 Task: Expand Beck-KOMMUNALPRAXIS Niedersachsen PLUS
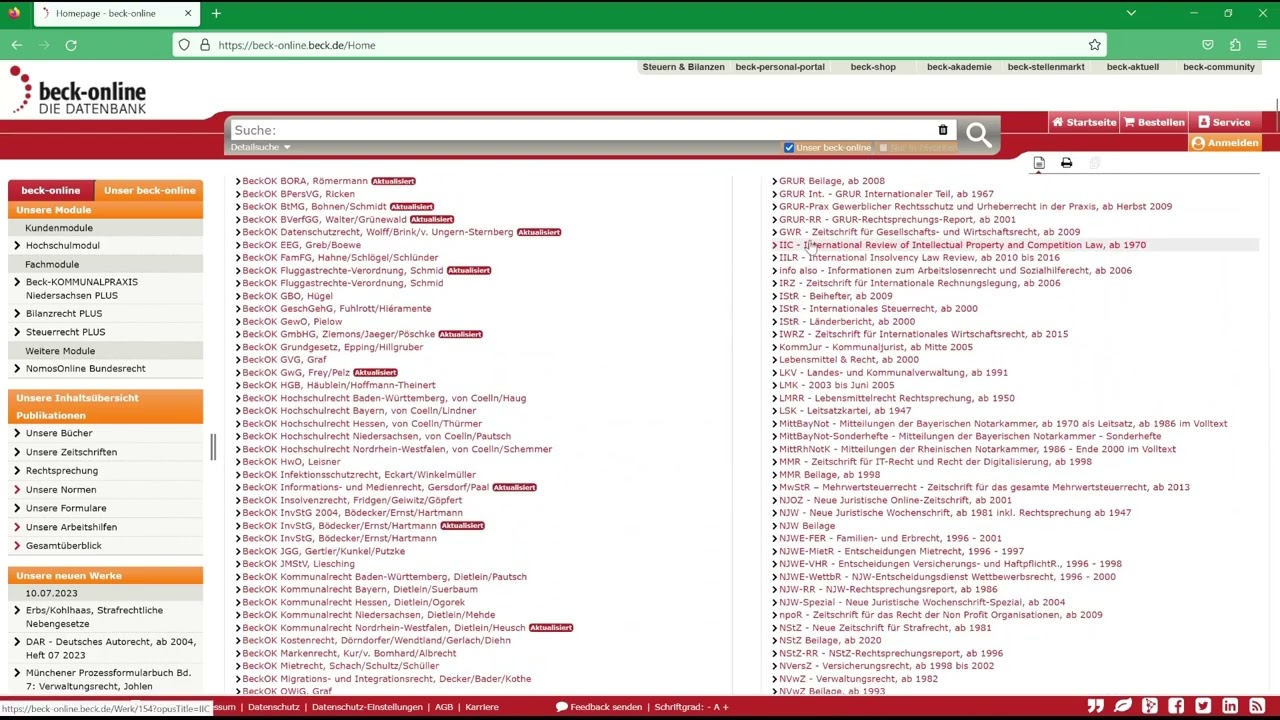pos(17,282)
